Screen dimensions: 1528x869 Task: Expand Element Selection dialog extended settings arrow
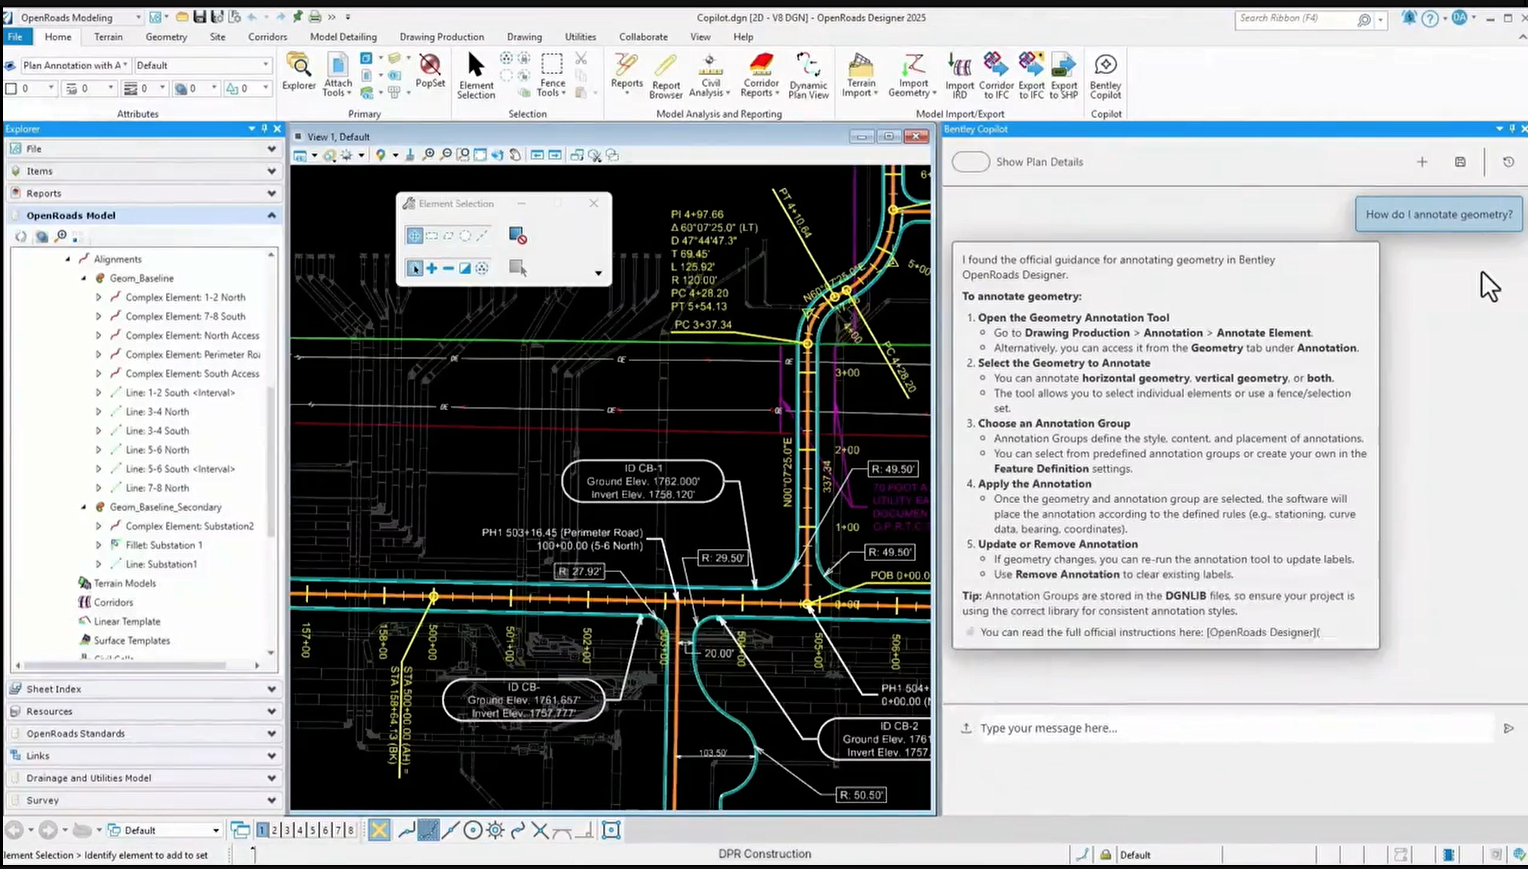(x=598, y=273)
